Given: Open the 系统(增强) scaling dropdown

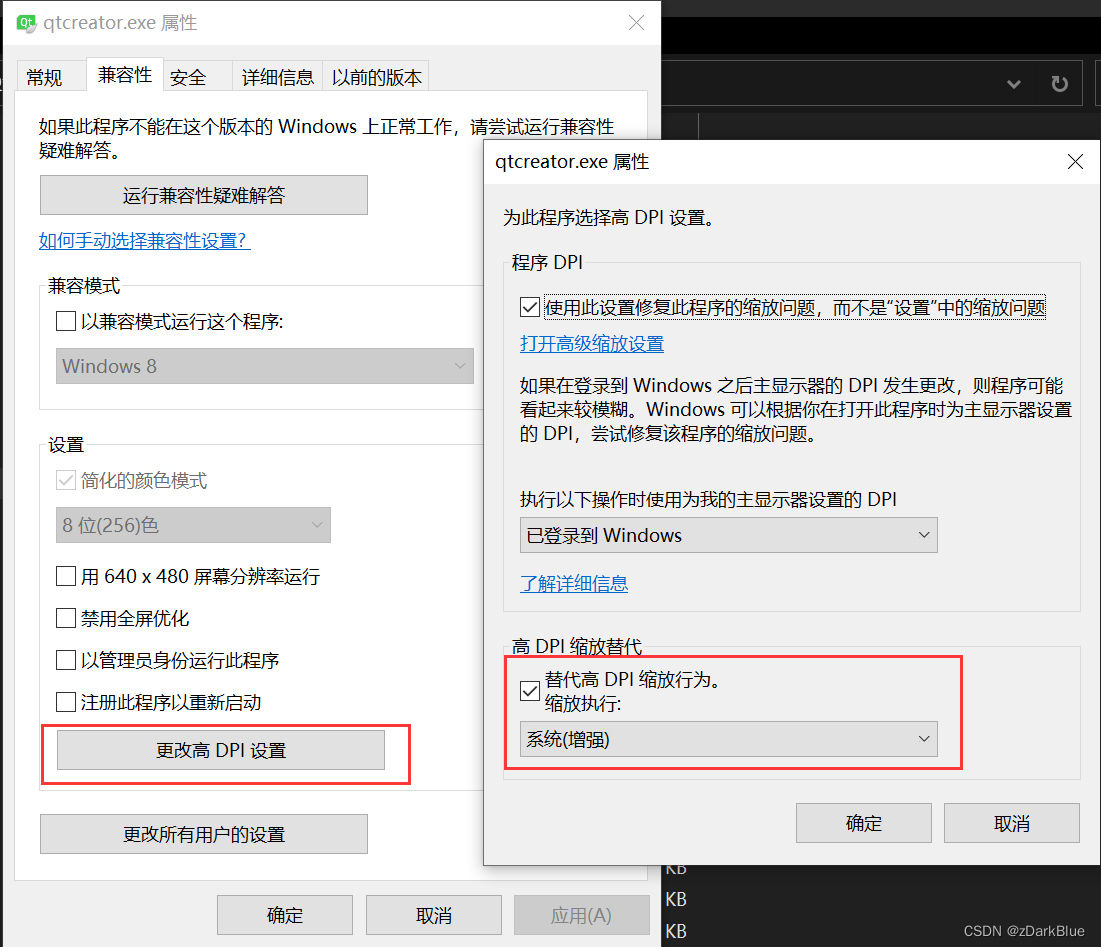Looking at the screenshot, I should pyautogui.click(x=728, y=739).
